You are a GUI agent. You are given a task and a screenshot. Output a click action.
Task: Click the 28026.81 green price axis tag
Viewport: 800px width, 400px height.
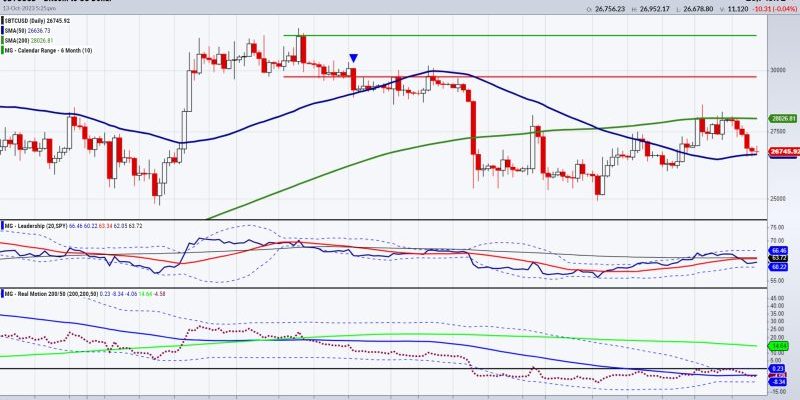click(784, 118)
